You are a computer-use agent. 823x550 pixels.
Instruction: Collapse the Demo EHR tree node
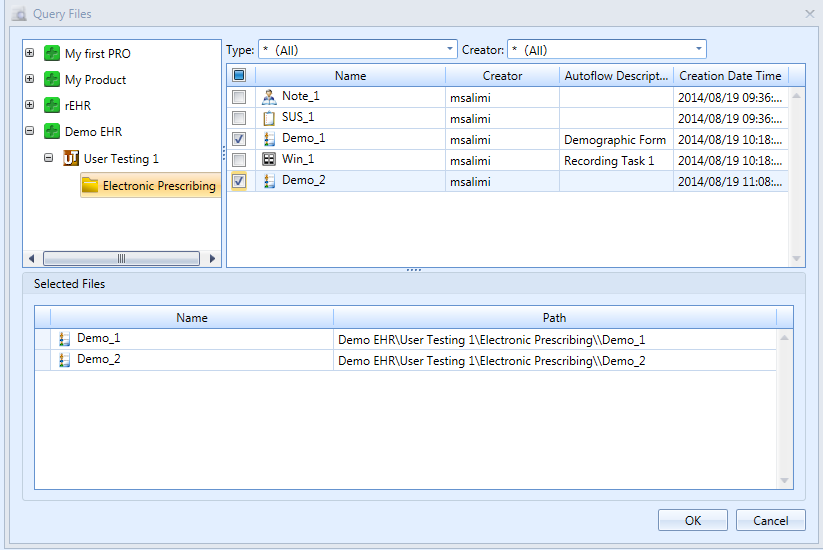click(x=30, y=132)
